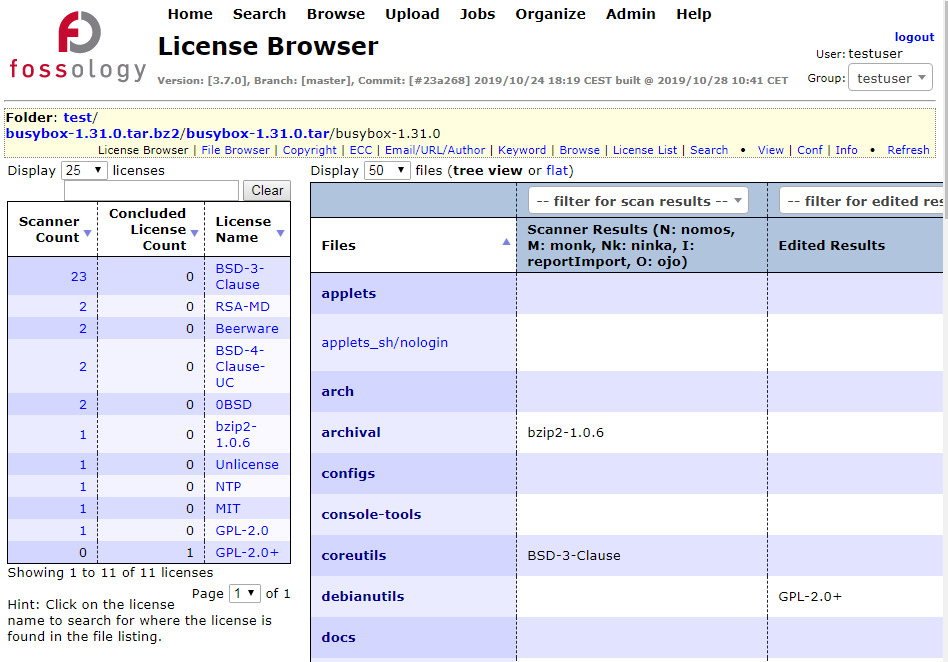Switch files listing to flat view
Image resolution: width=948 pixels, height=662 pixels.
pos(557,170)
